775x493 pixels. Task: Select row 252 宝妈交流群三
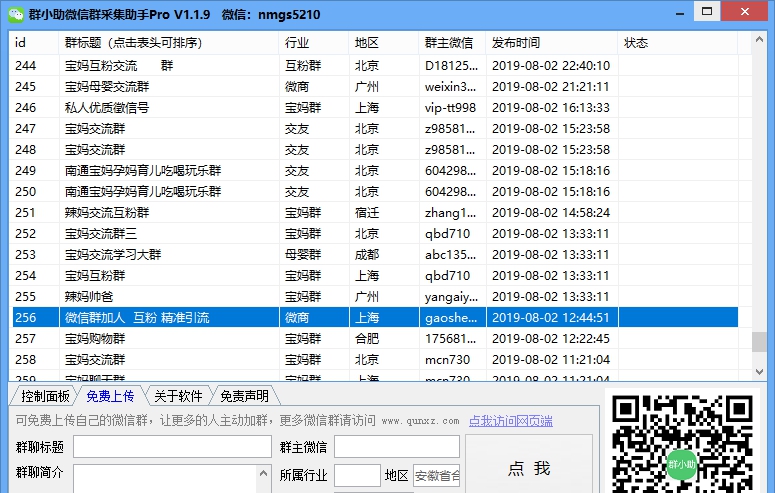pos(375,233)
